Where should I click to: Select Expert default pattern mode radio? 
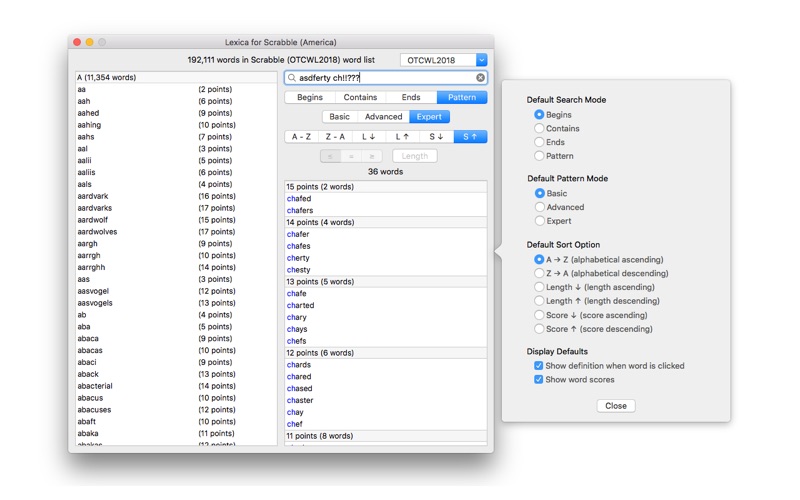pyautogui.click(x=540, y=221)
